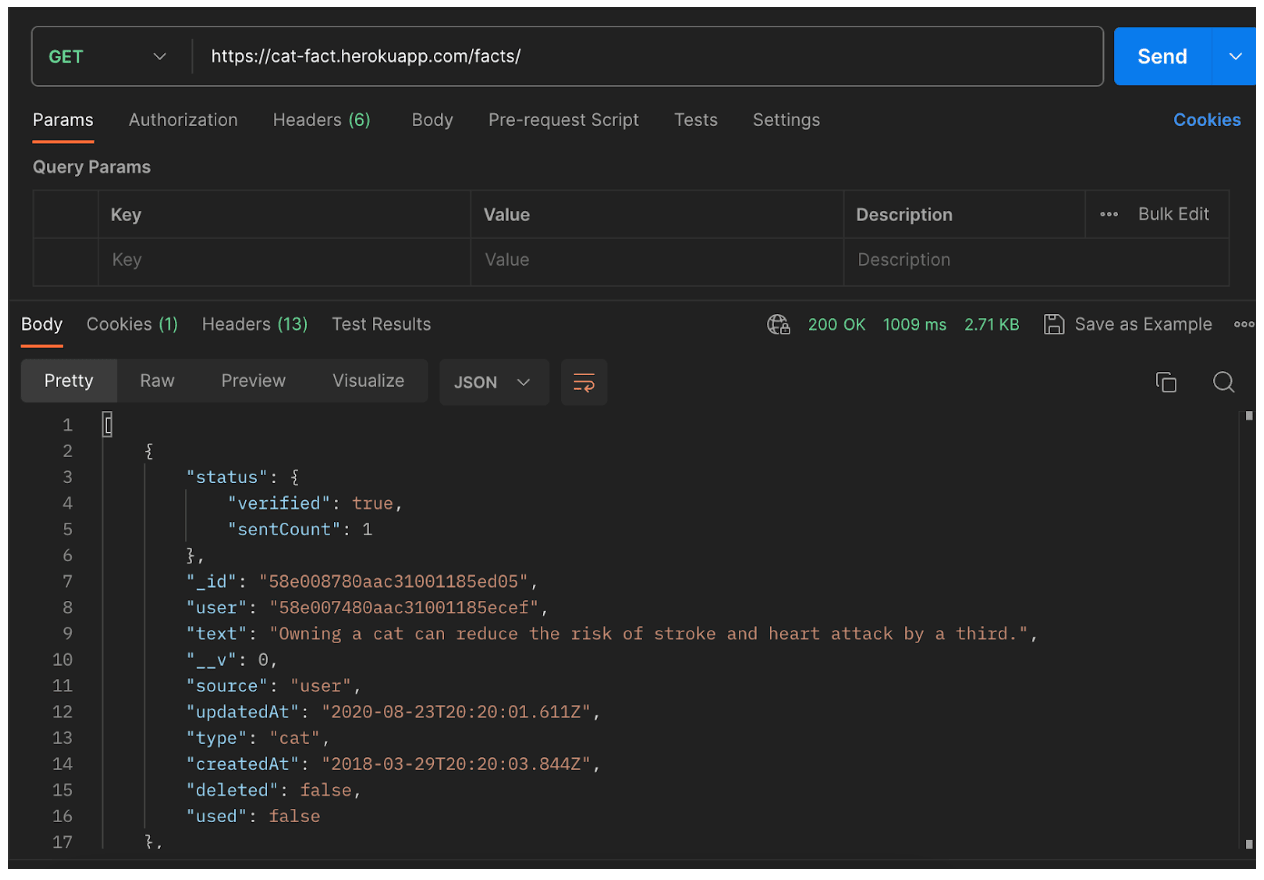Click the empty Value input cell

657,260
